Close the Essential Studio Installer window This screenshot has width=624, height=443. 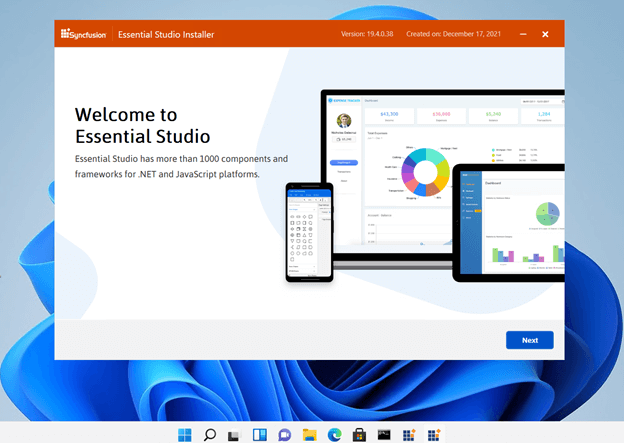click(x=545, y=34)
